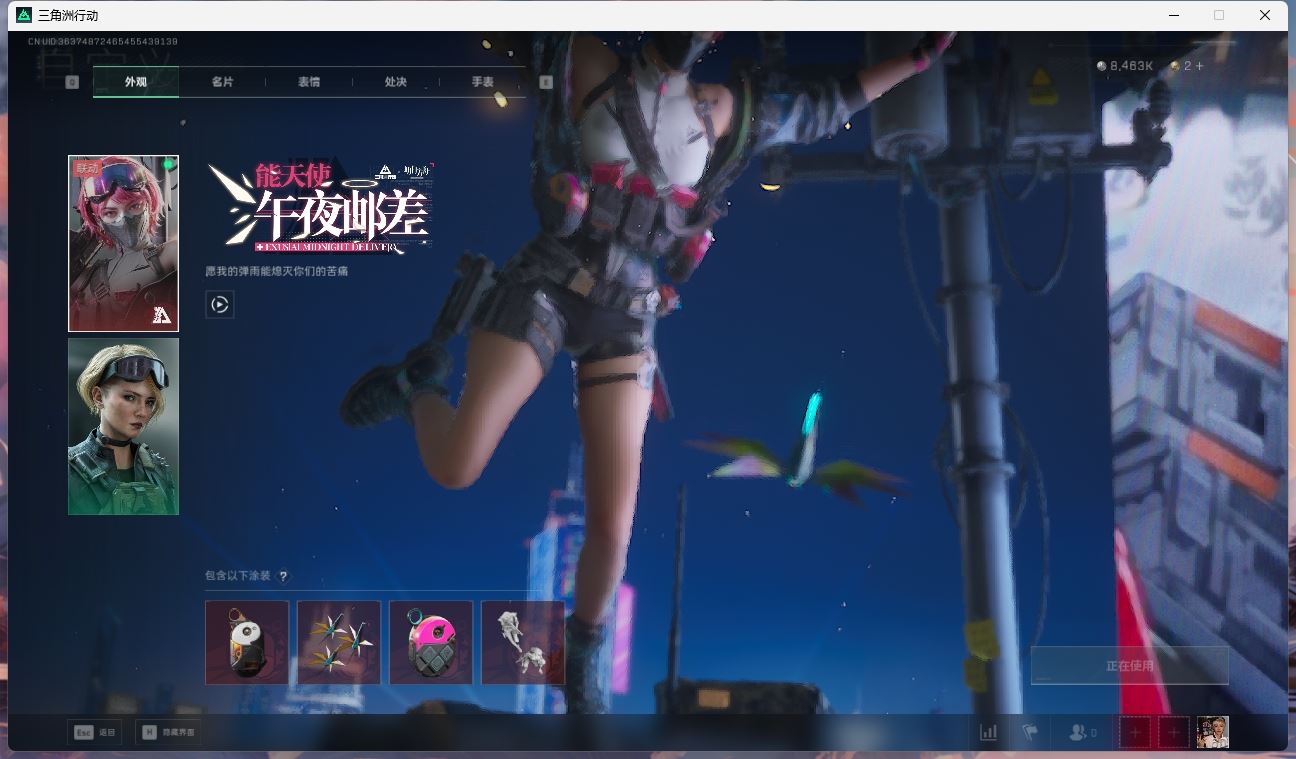Click the flag icon in bottom bar

pos(1029,733)
